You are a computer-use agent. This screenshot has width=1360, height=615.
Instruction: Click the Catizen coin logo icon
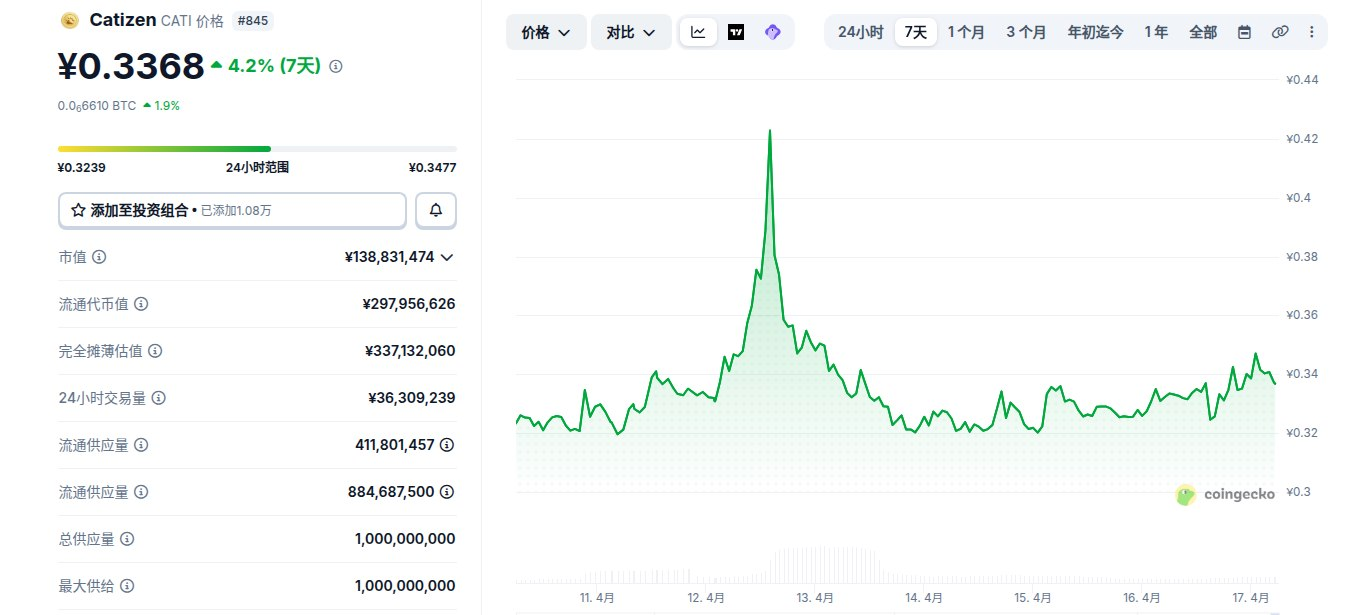click(69, 20)
